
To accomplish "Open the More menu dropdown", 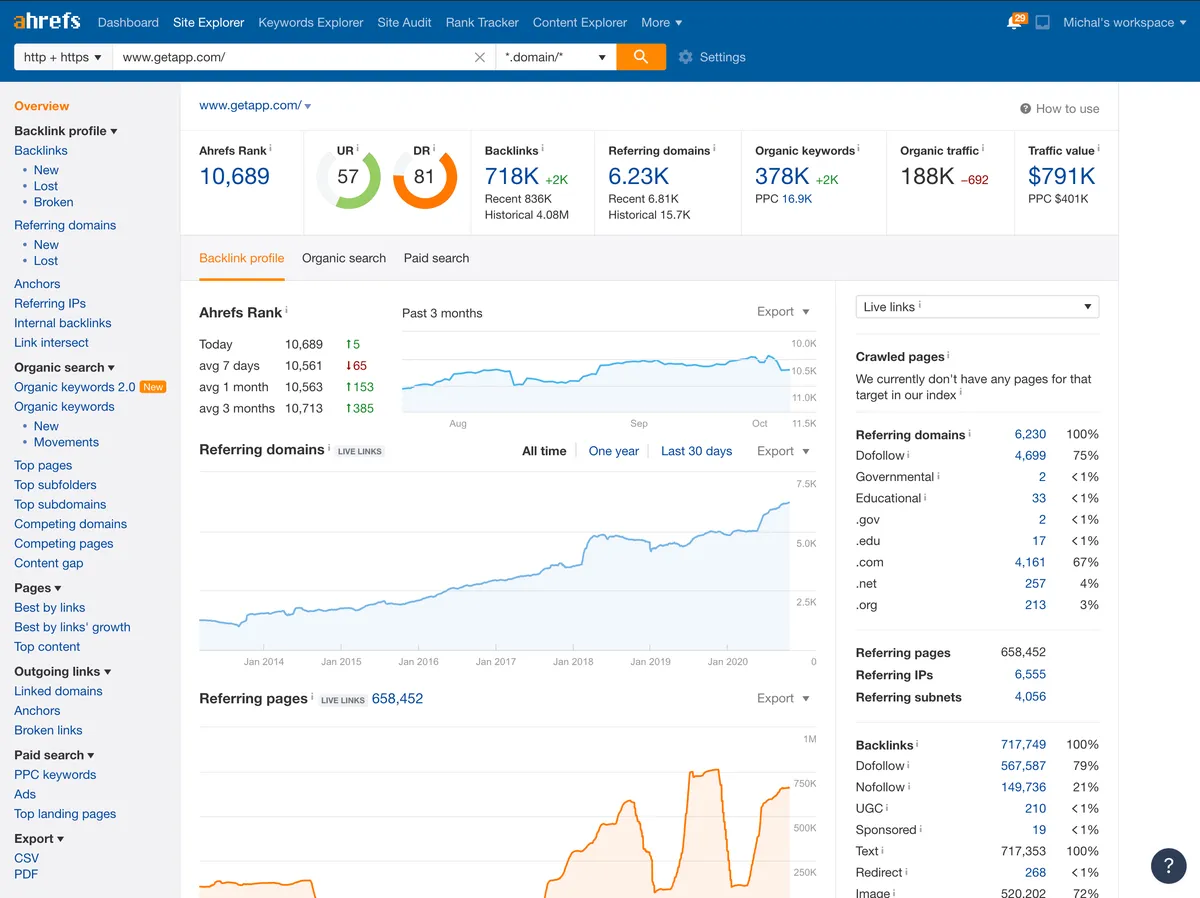I will tap(661, 22).
